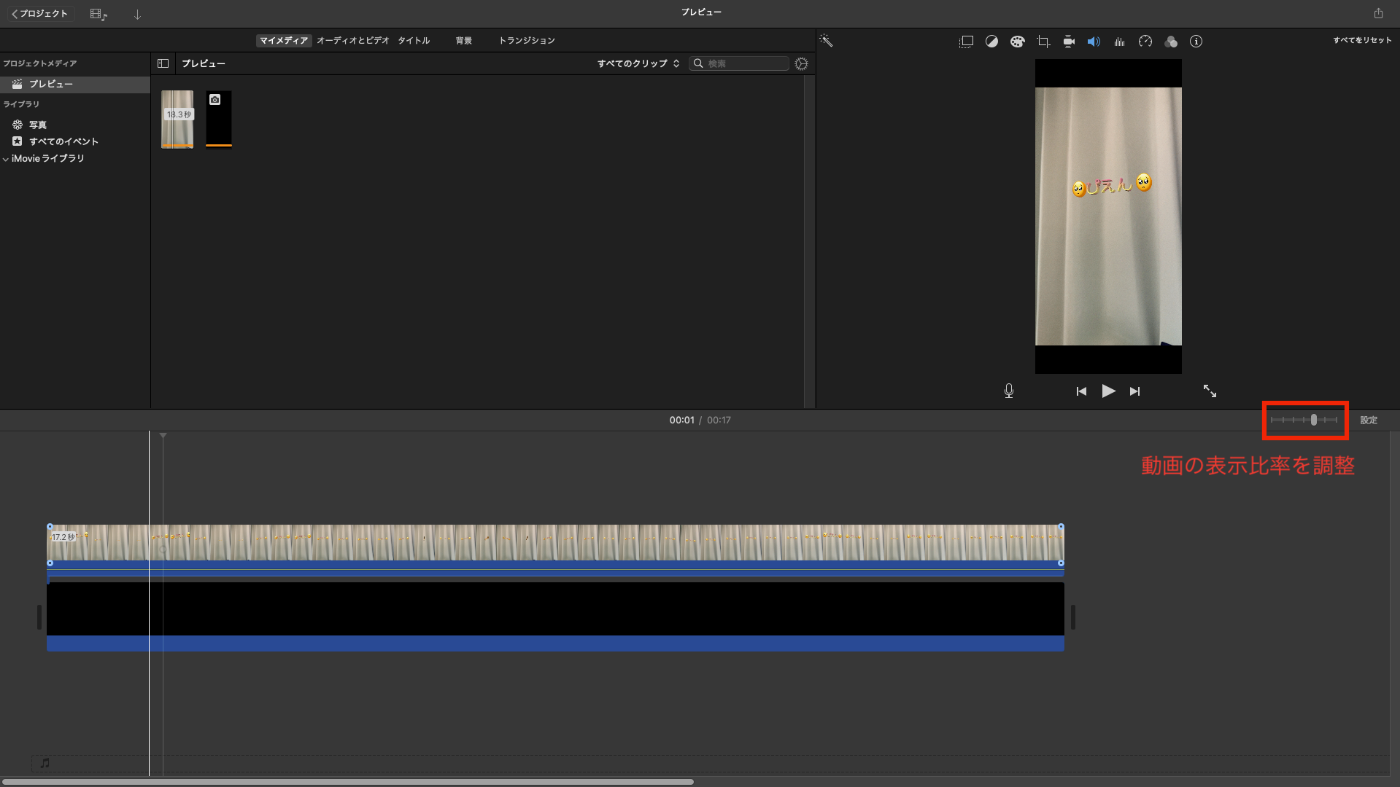This screenshot has height=787, width=1400.
Task: Go back via プロジェクト button
Action: pyautogui.click(x=39, y=14)
